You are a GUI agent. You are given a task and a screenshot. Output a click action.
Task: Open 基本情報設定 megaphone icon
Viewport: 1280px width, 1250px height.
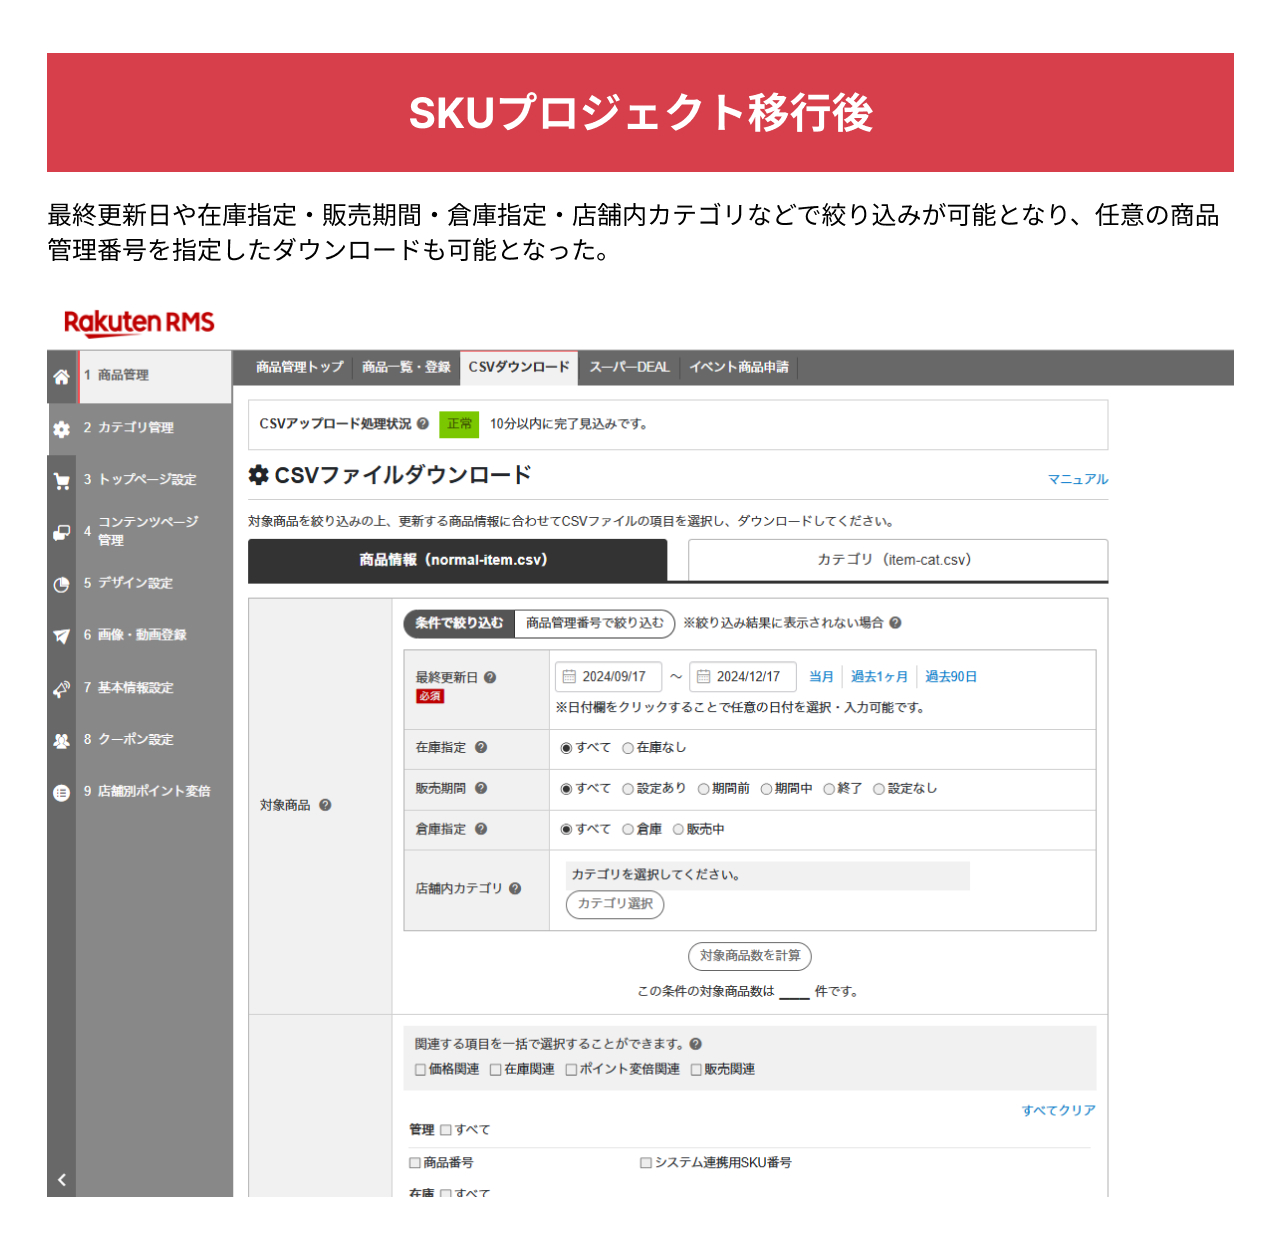(60, 688)
